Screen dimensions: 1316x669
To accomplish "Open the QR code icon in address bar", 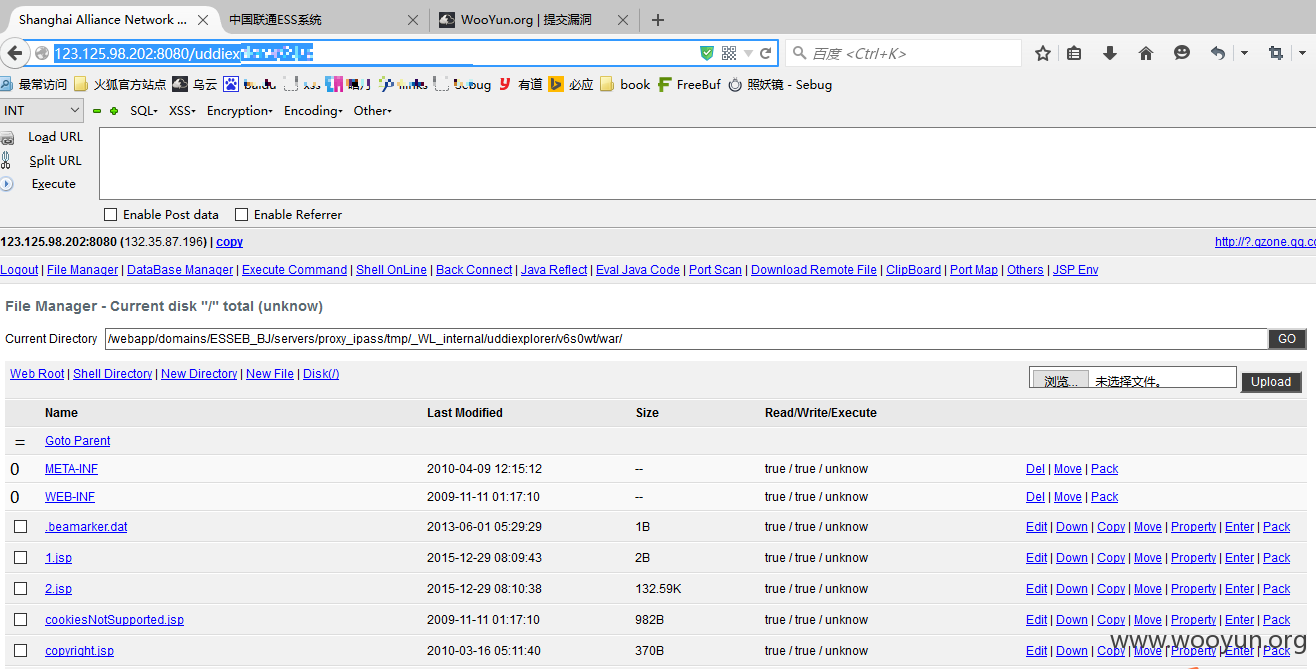I will (728, 53).
